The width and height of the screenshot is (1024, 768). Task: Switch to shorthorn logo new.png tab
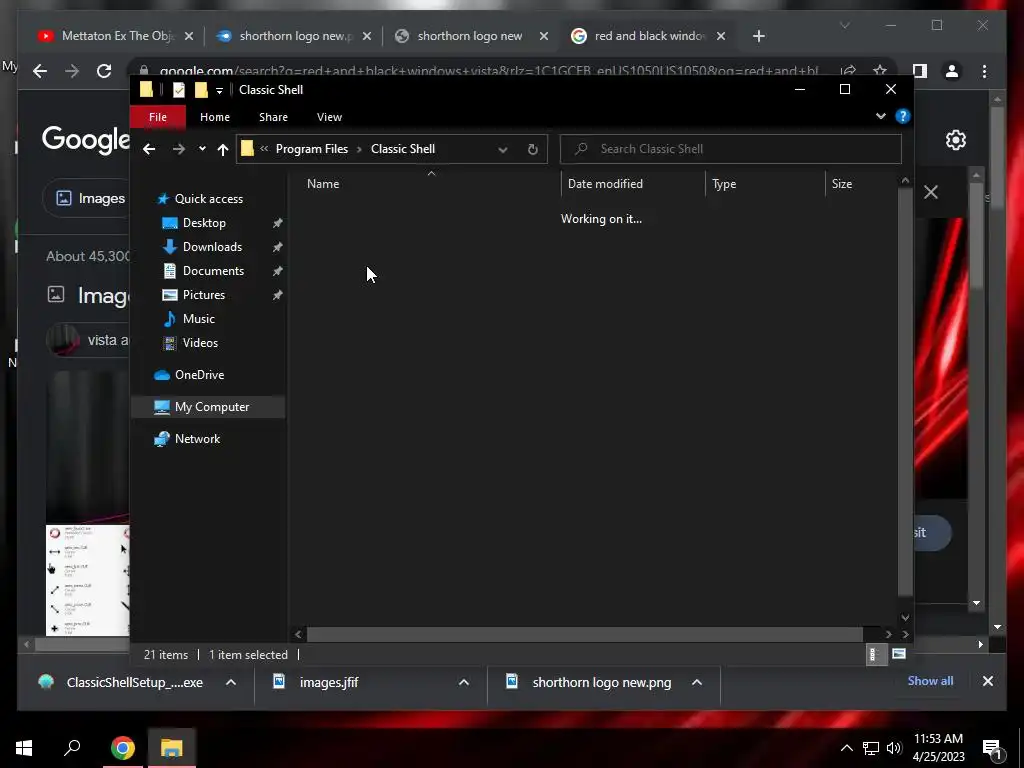pos(294,36)
